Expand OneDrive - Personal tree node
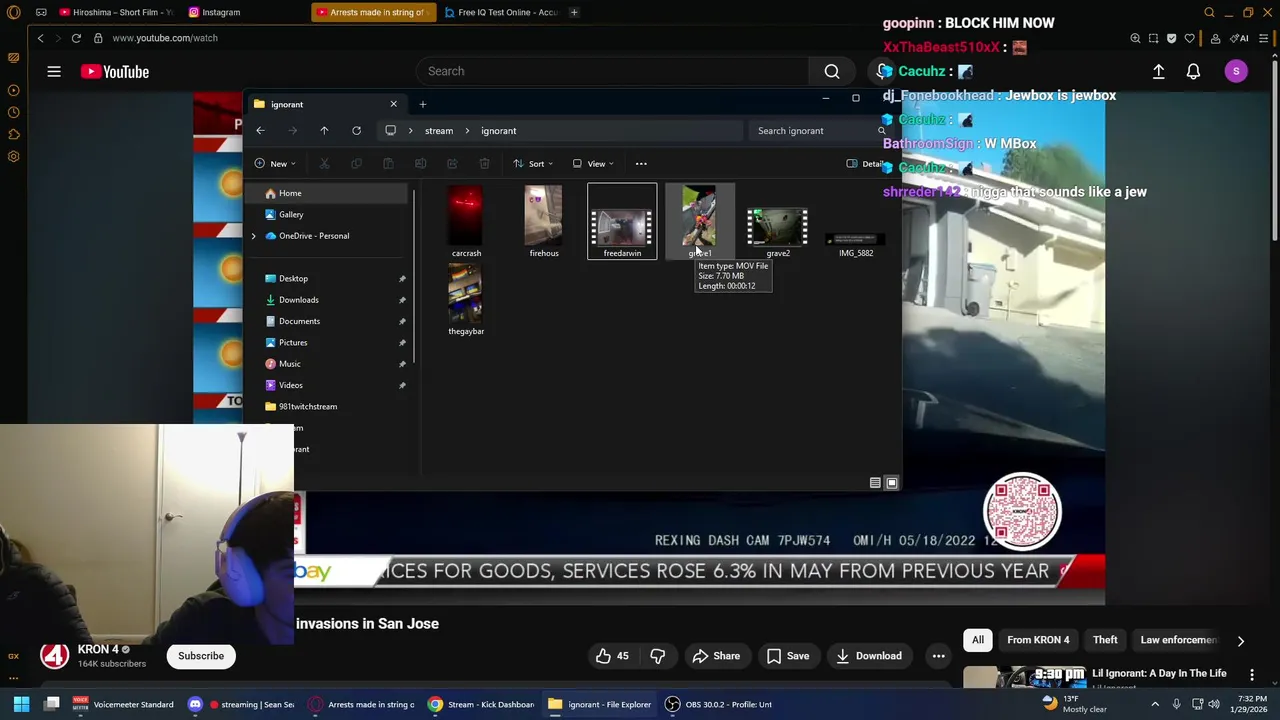Viewport: 1280px width, 720px height. tap(253, 236)
